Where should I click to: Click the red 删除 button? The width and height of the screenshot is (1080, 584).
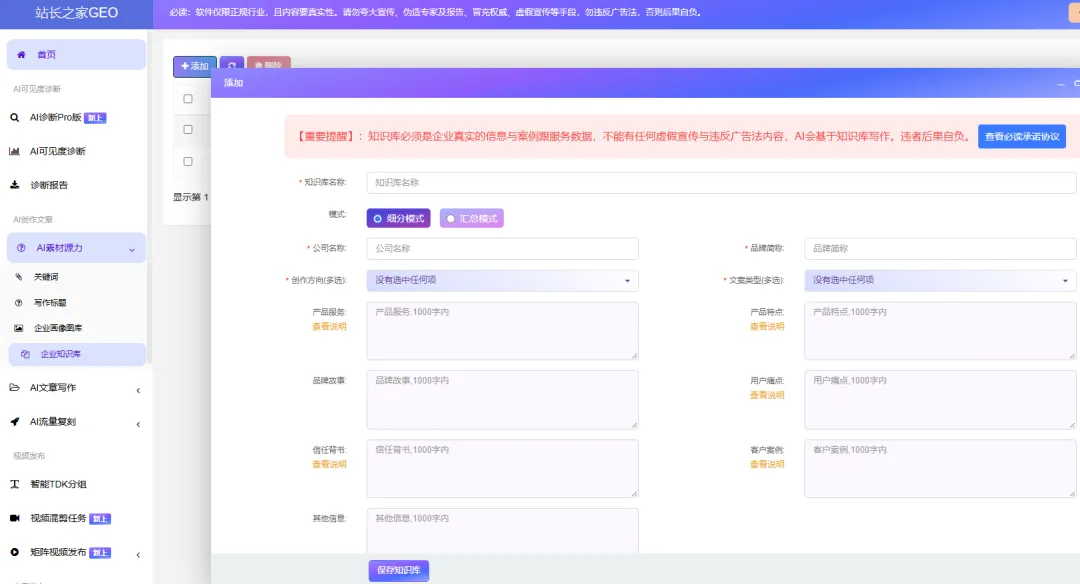coord(269,63)
